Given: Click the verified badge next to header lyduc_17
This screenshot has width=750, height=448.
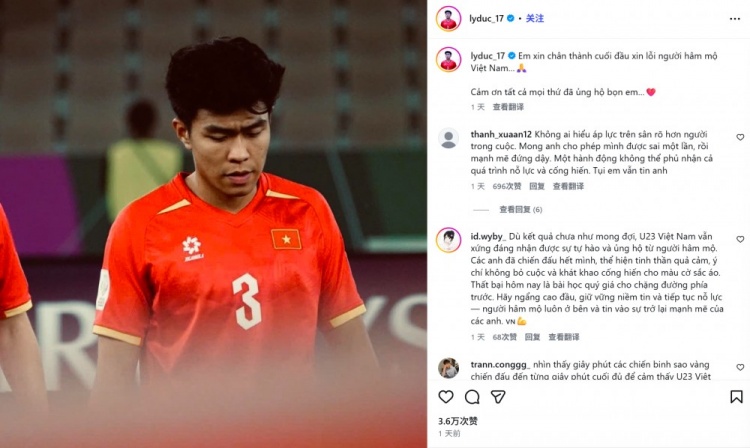Looking at the screenshot, I should coord(510,18).
